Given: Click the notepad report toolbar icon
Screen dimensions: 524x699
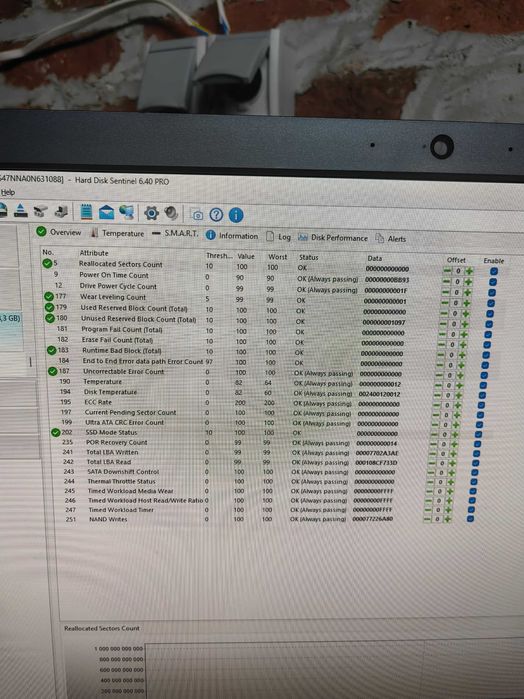Looking at the screenshot, I should click(x=87, y=212).
